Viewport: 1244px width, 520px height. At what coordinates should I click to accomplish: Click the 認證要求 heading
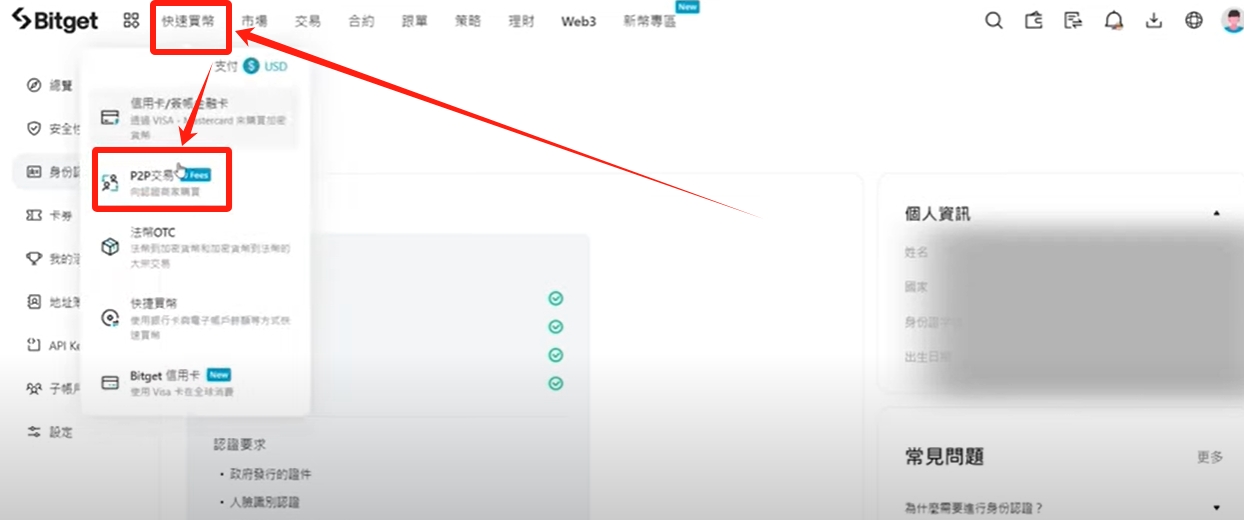click(x=239, y=444)
